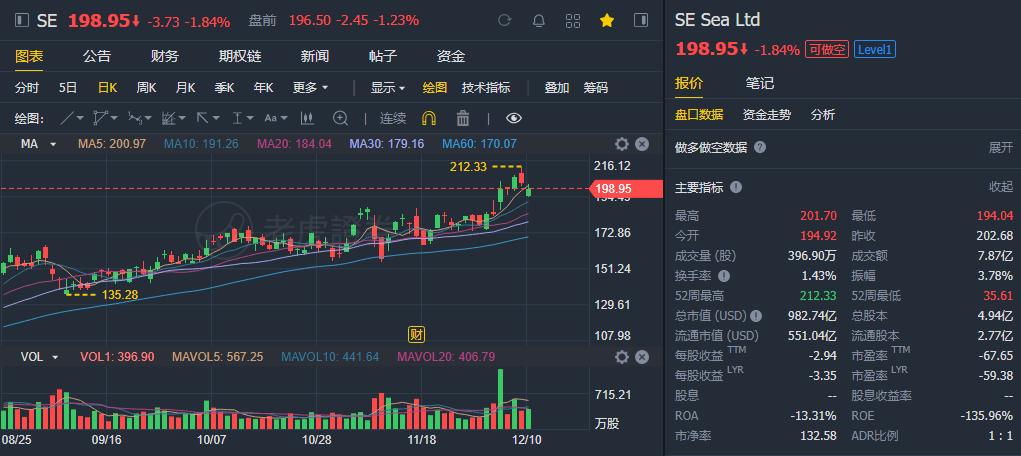Click the info icon next to 总市值 (USD)

(755, 316)
